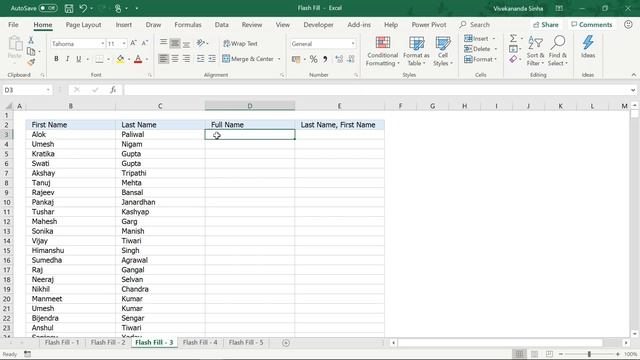
Task: Click the zoom slider handle
Action: coord(589,354)
